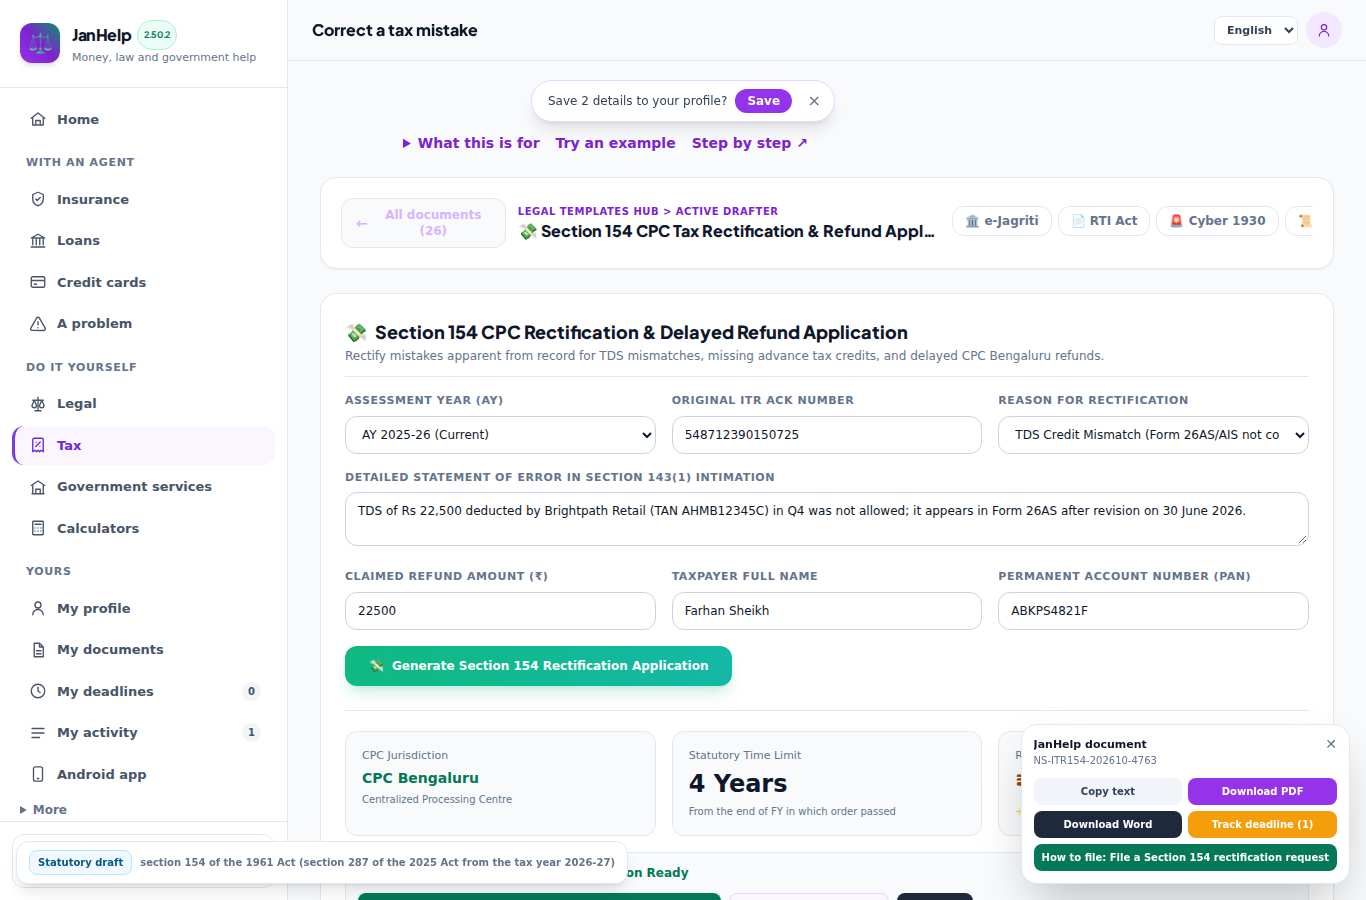Open the Assessment Year dropdown
Image resolution: width=1366 pixels, height=900 pixels.
(500, 435)
